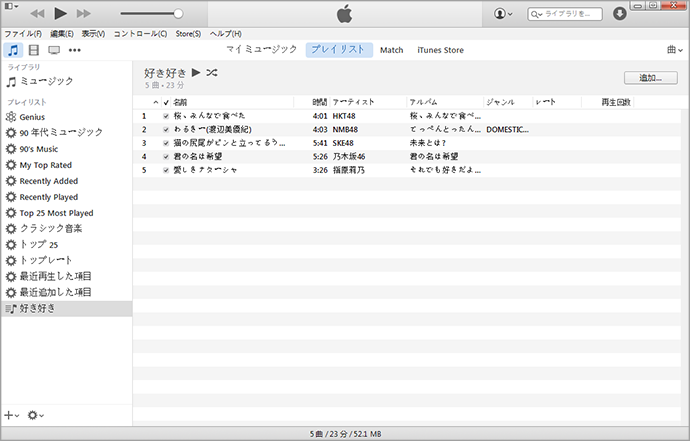Uncheck the HKT48 track checkbox
This screenshot has width=690, height=441.
click(x=166, y=116)
